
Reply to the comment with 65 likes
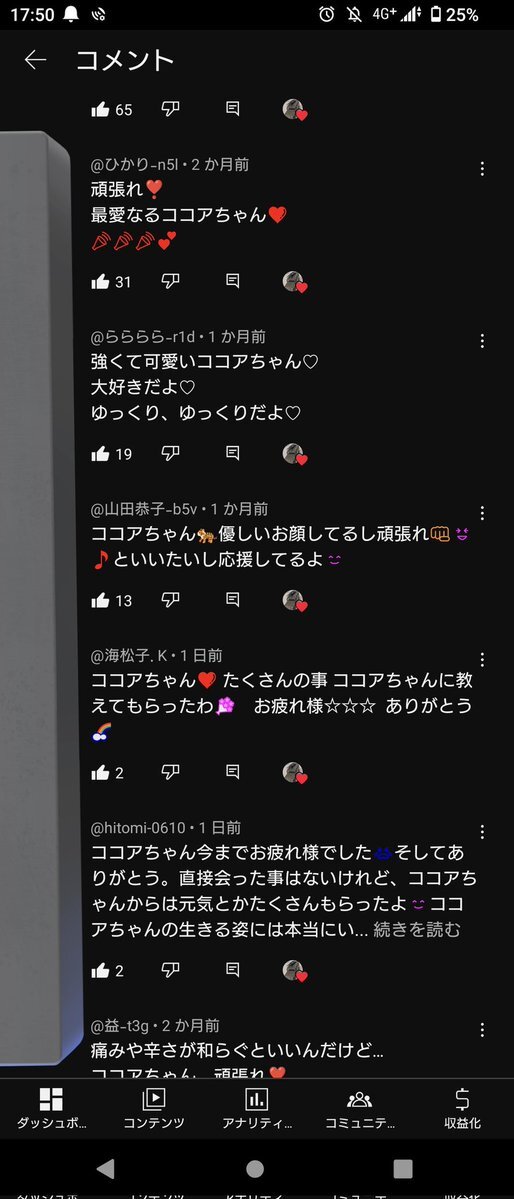233,109
